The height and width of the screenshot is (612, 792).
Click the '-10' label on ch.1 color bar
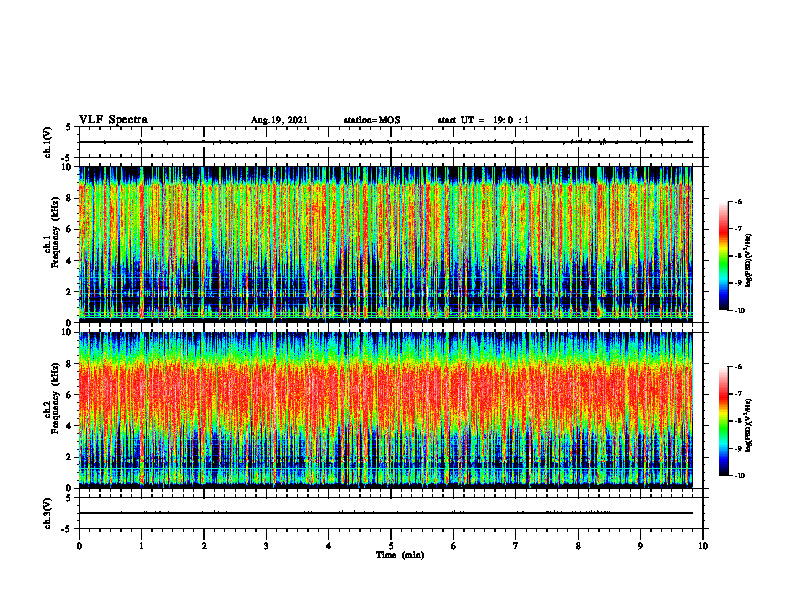click(x=740, y=311)
